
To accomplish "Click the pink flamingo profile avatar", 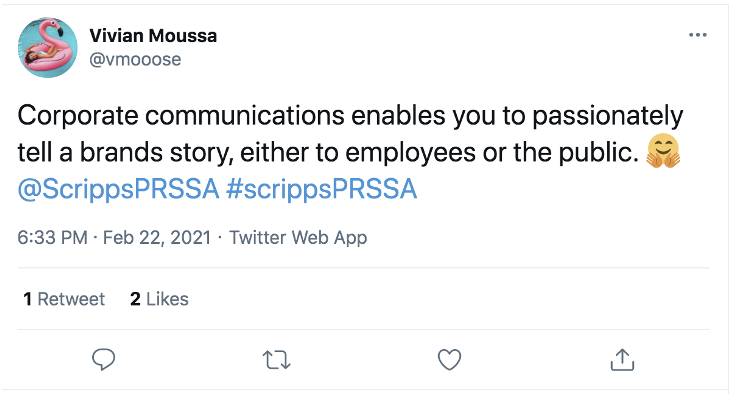I will [49, 47].
